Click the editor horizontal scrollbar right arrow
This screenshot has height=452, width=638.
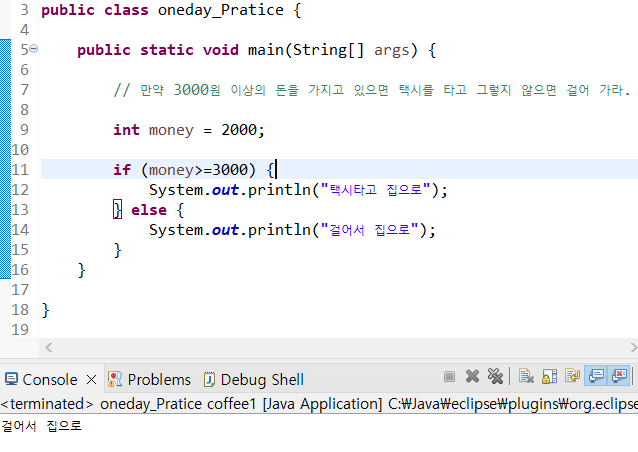click(633, 347)
